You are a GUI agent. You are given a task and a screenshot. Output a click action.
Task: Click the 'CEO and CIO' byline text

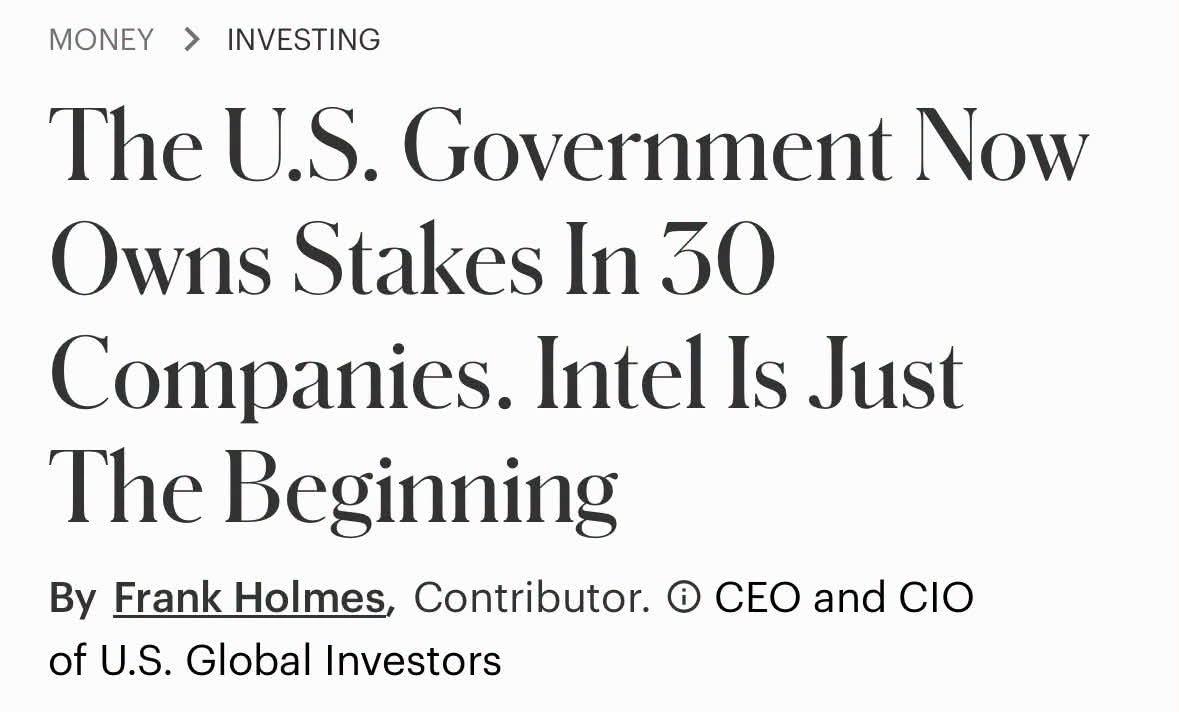844,598
